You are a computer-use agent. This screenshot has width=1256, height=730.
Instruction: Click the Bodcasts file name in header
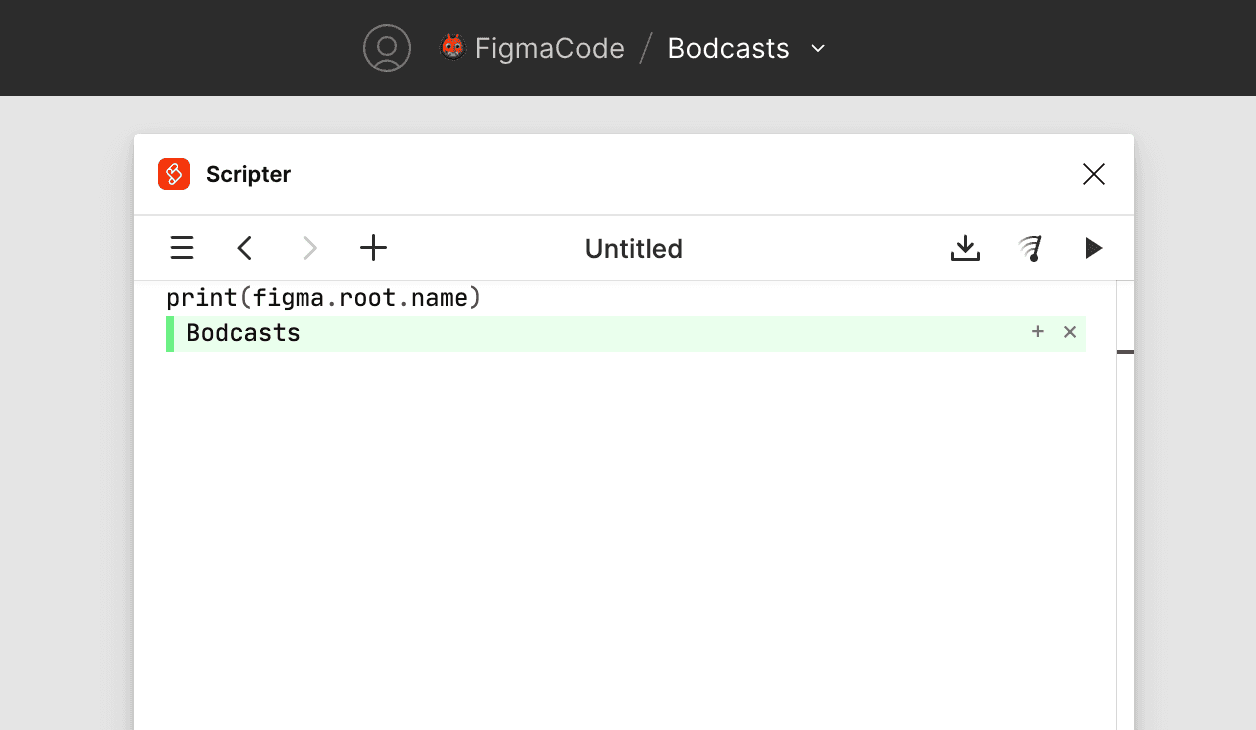[x=728, y=48]
